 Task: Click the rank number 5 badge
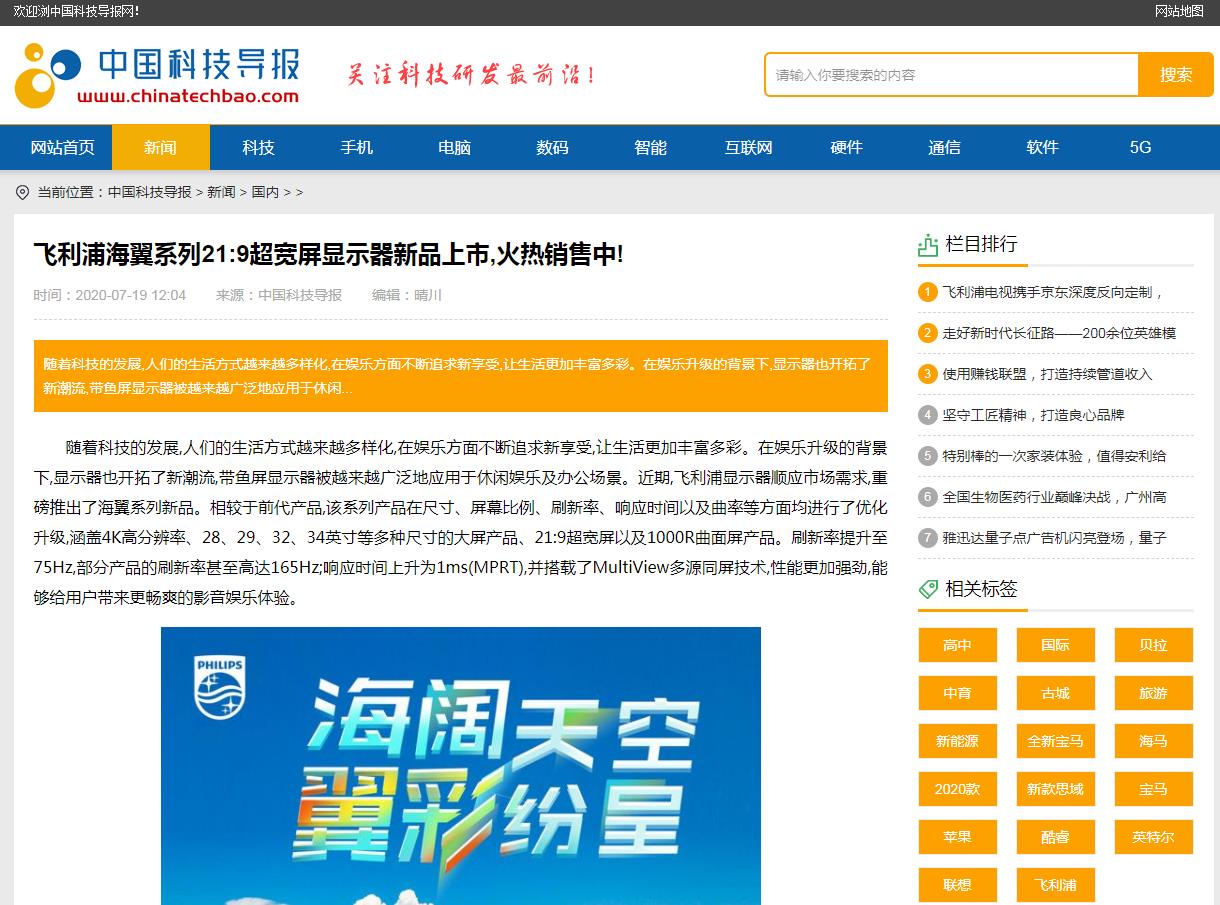tap(928, 456)
